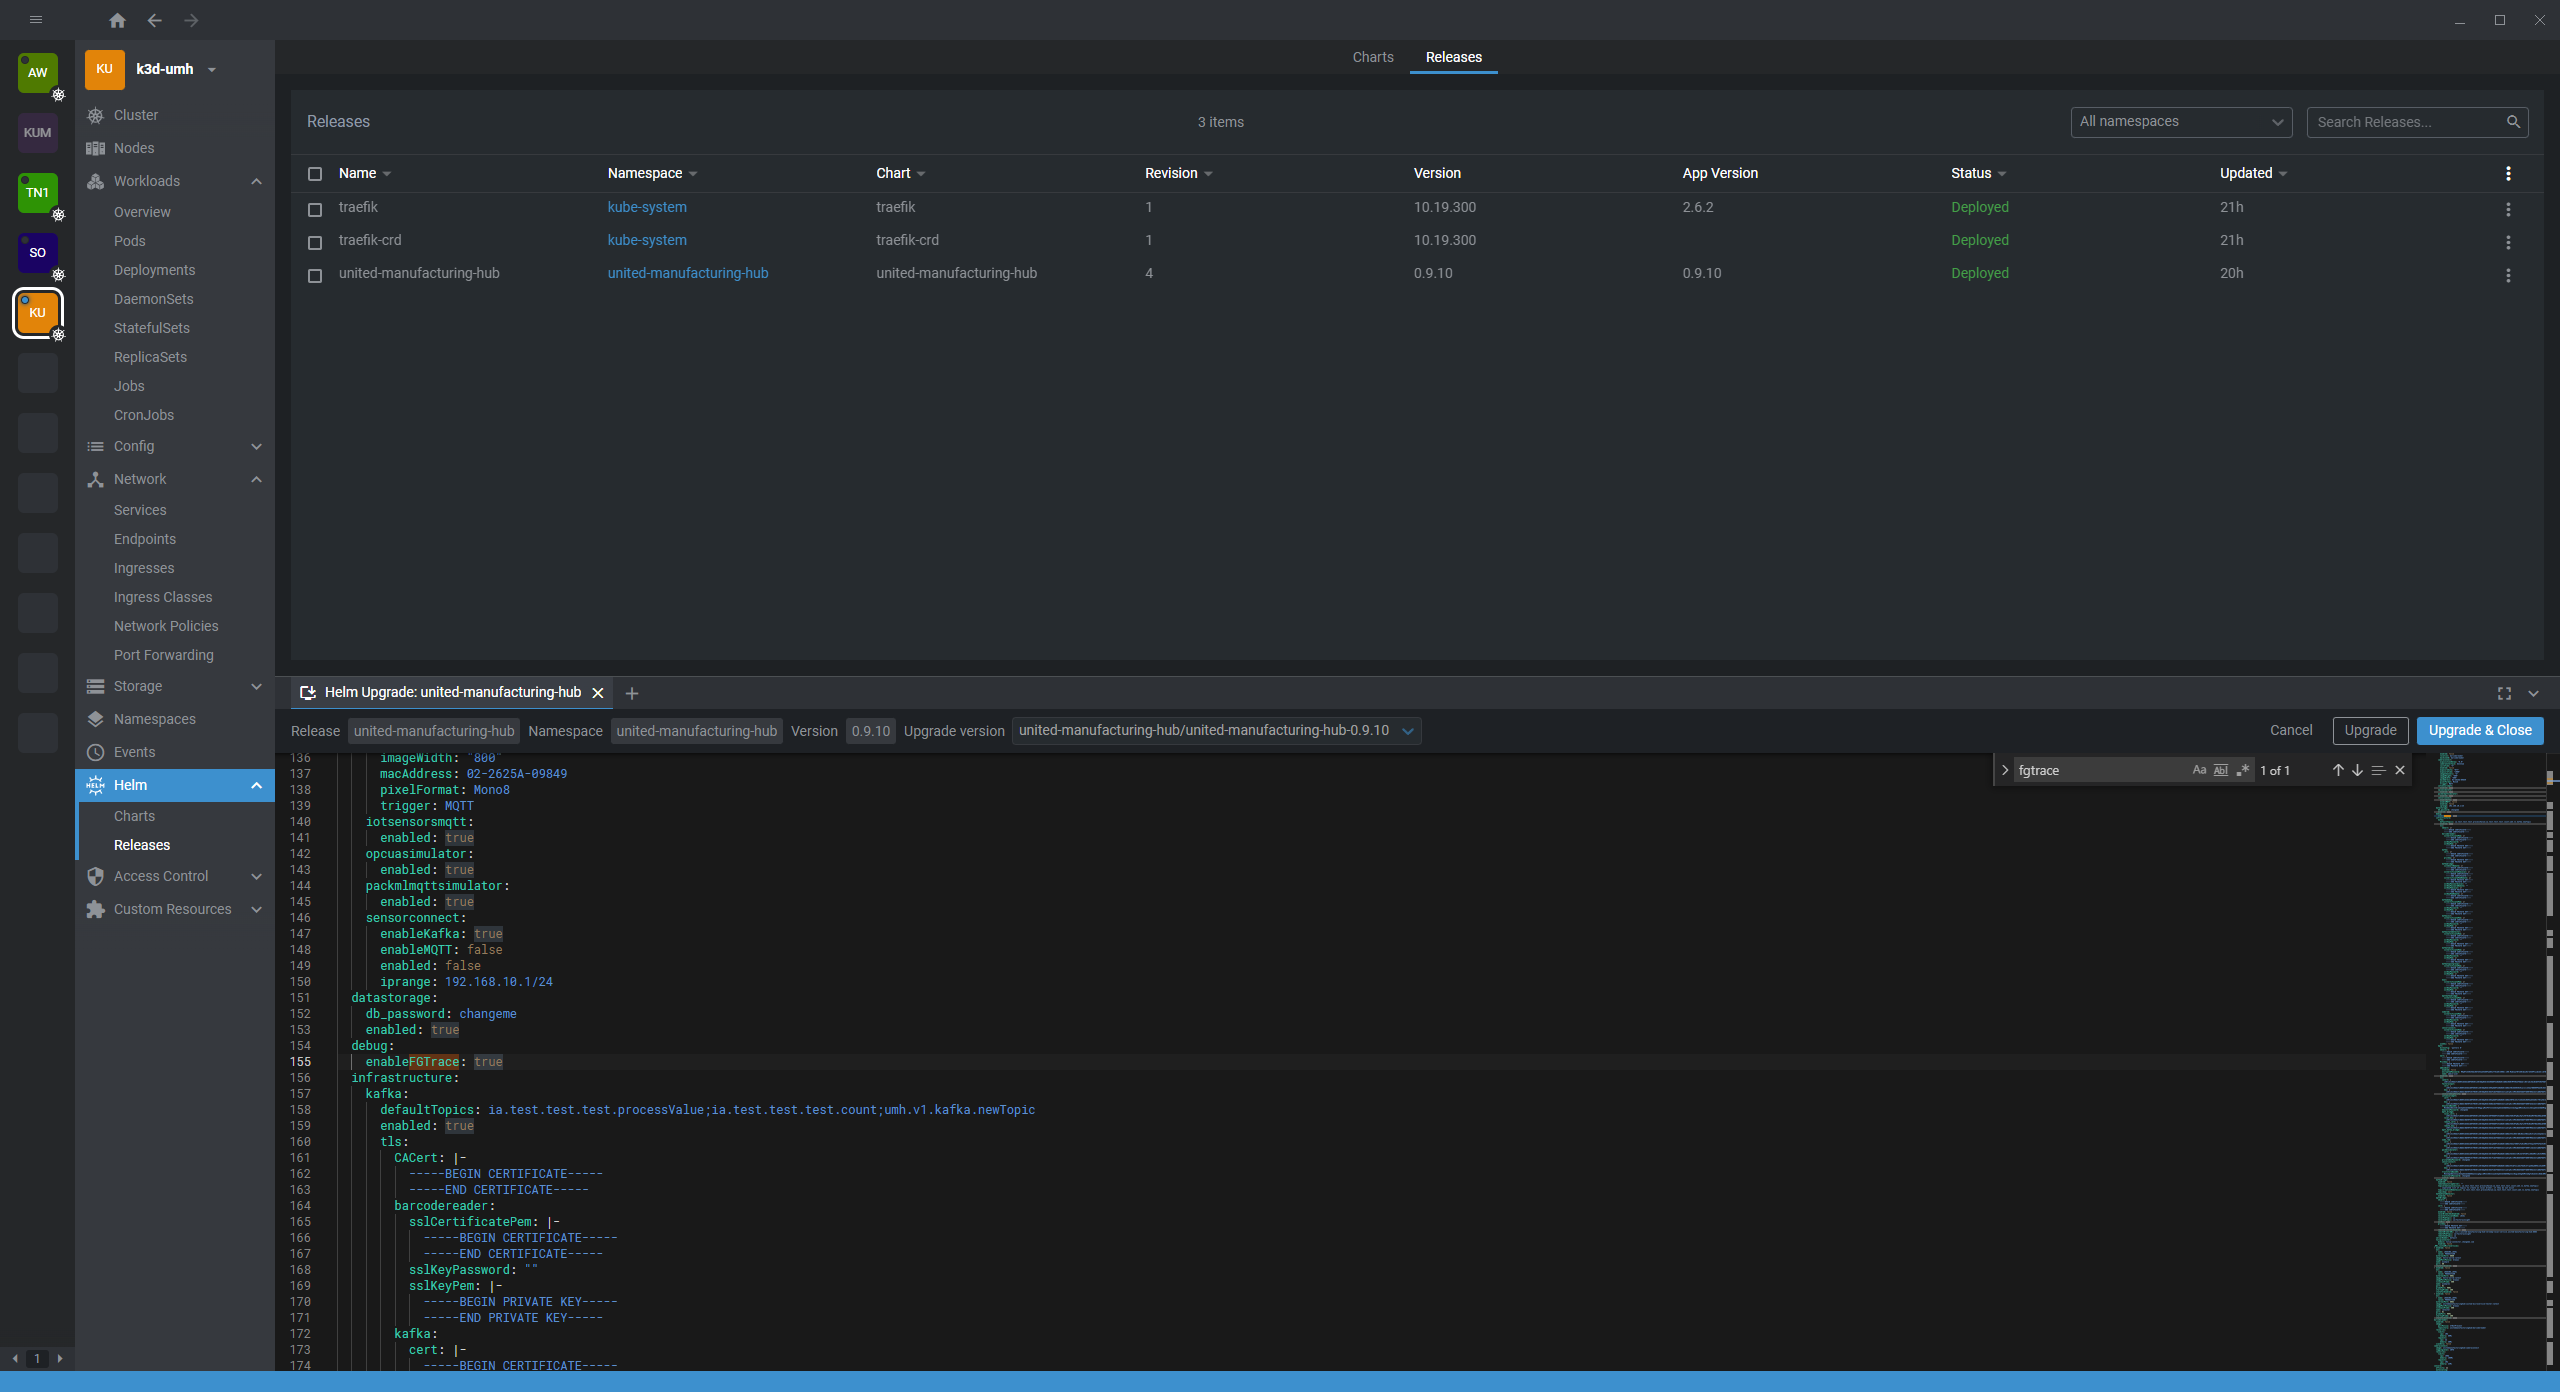
Task: Open row menu for united-manufacturing-hub release
Action: coord(2507,275)
